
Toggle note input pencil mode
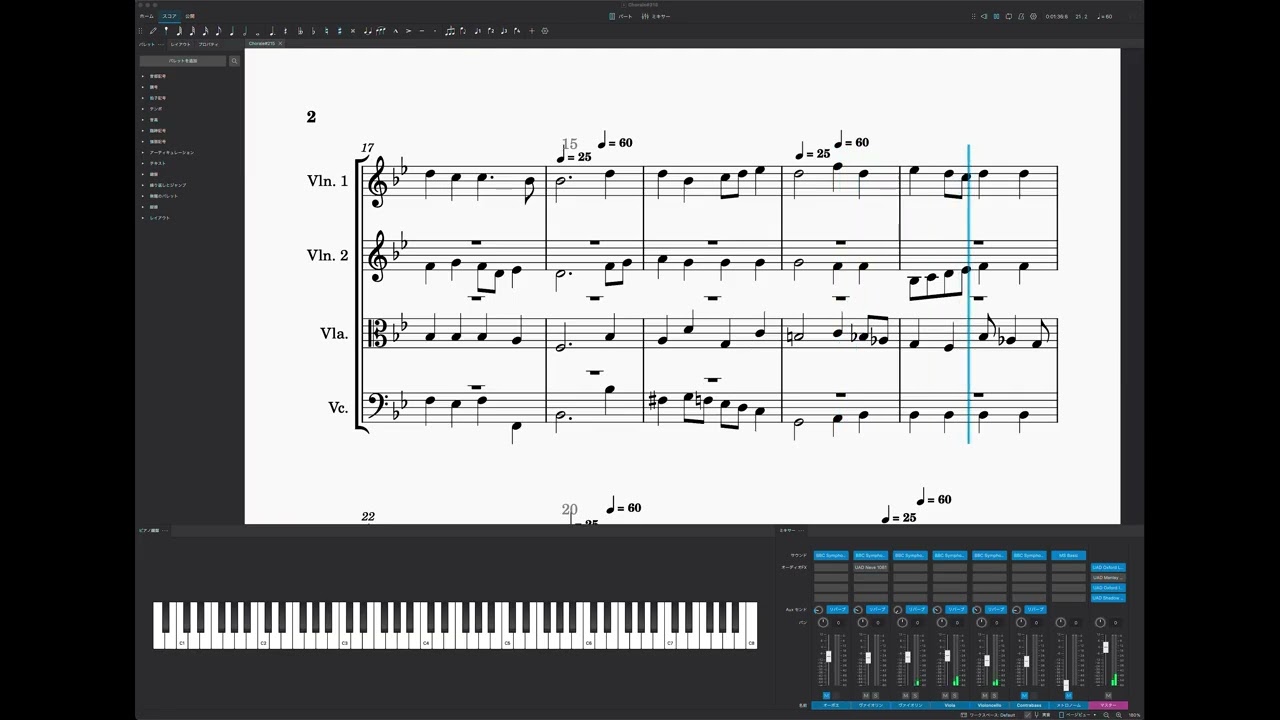(x=153, y=31)
